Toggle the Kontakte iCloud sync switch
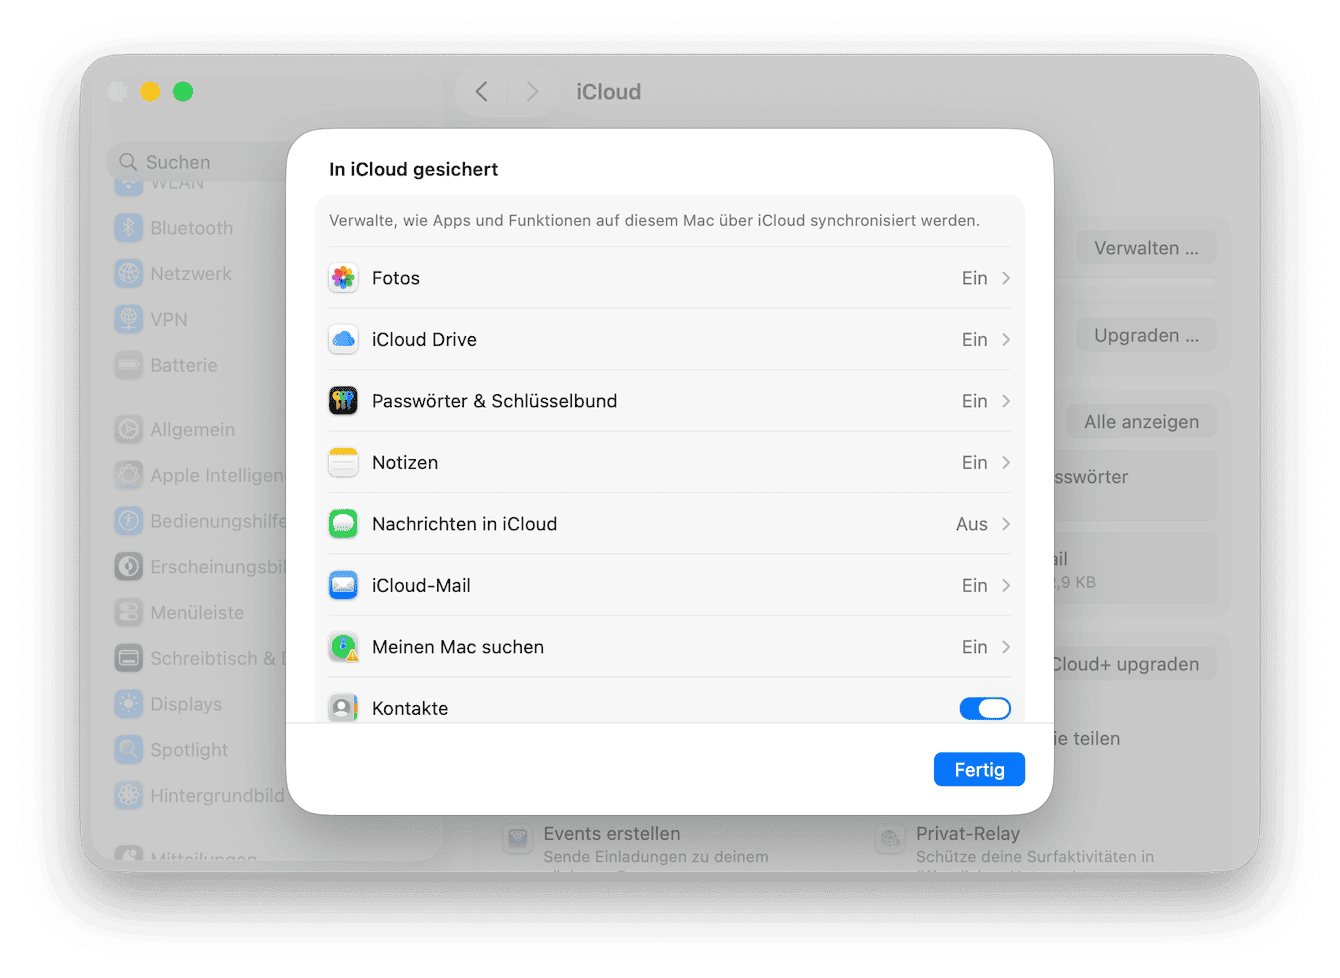The image size is (1340, 978). coord(985,709)
